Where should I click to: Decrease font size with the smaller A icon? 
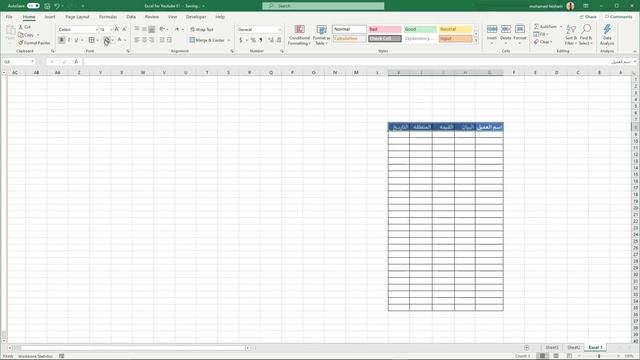click(124, 29)
